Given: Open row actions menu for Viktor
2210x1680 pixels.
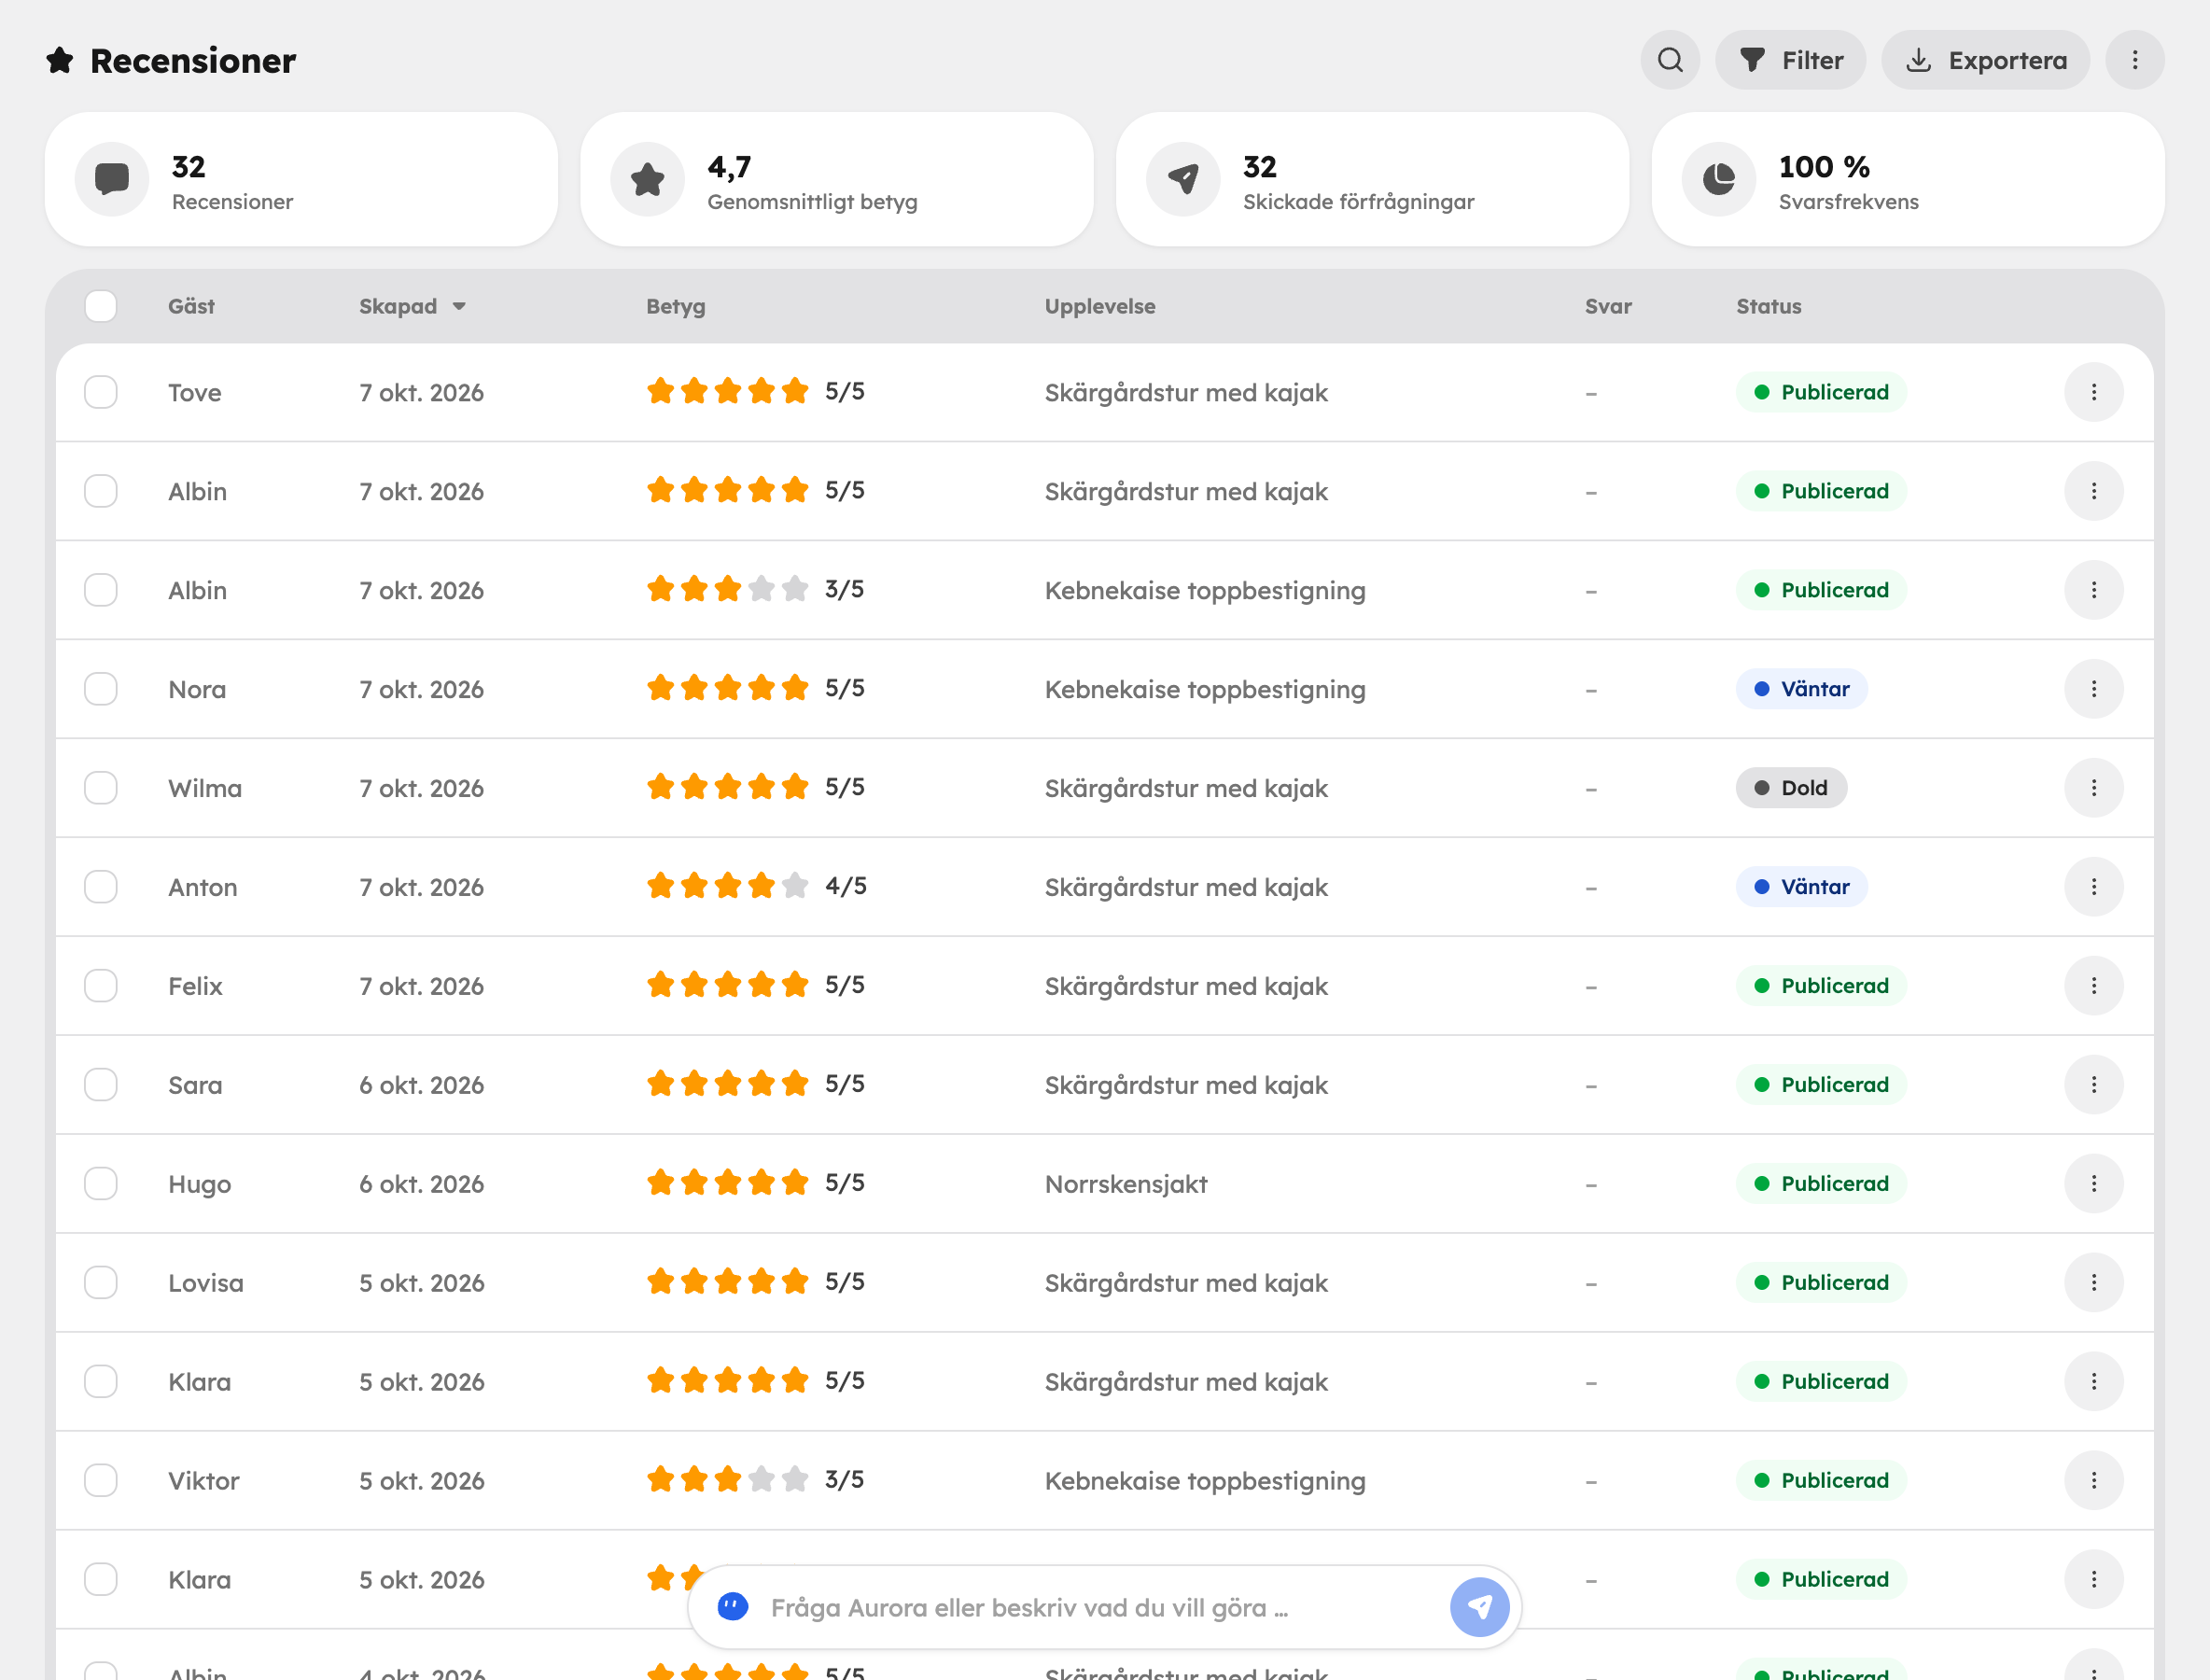Looking at the screenshot, I should (x=2094, y=1481).
